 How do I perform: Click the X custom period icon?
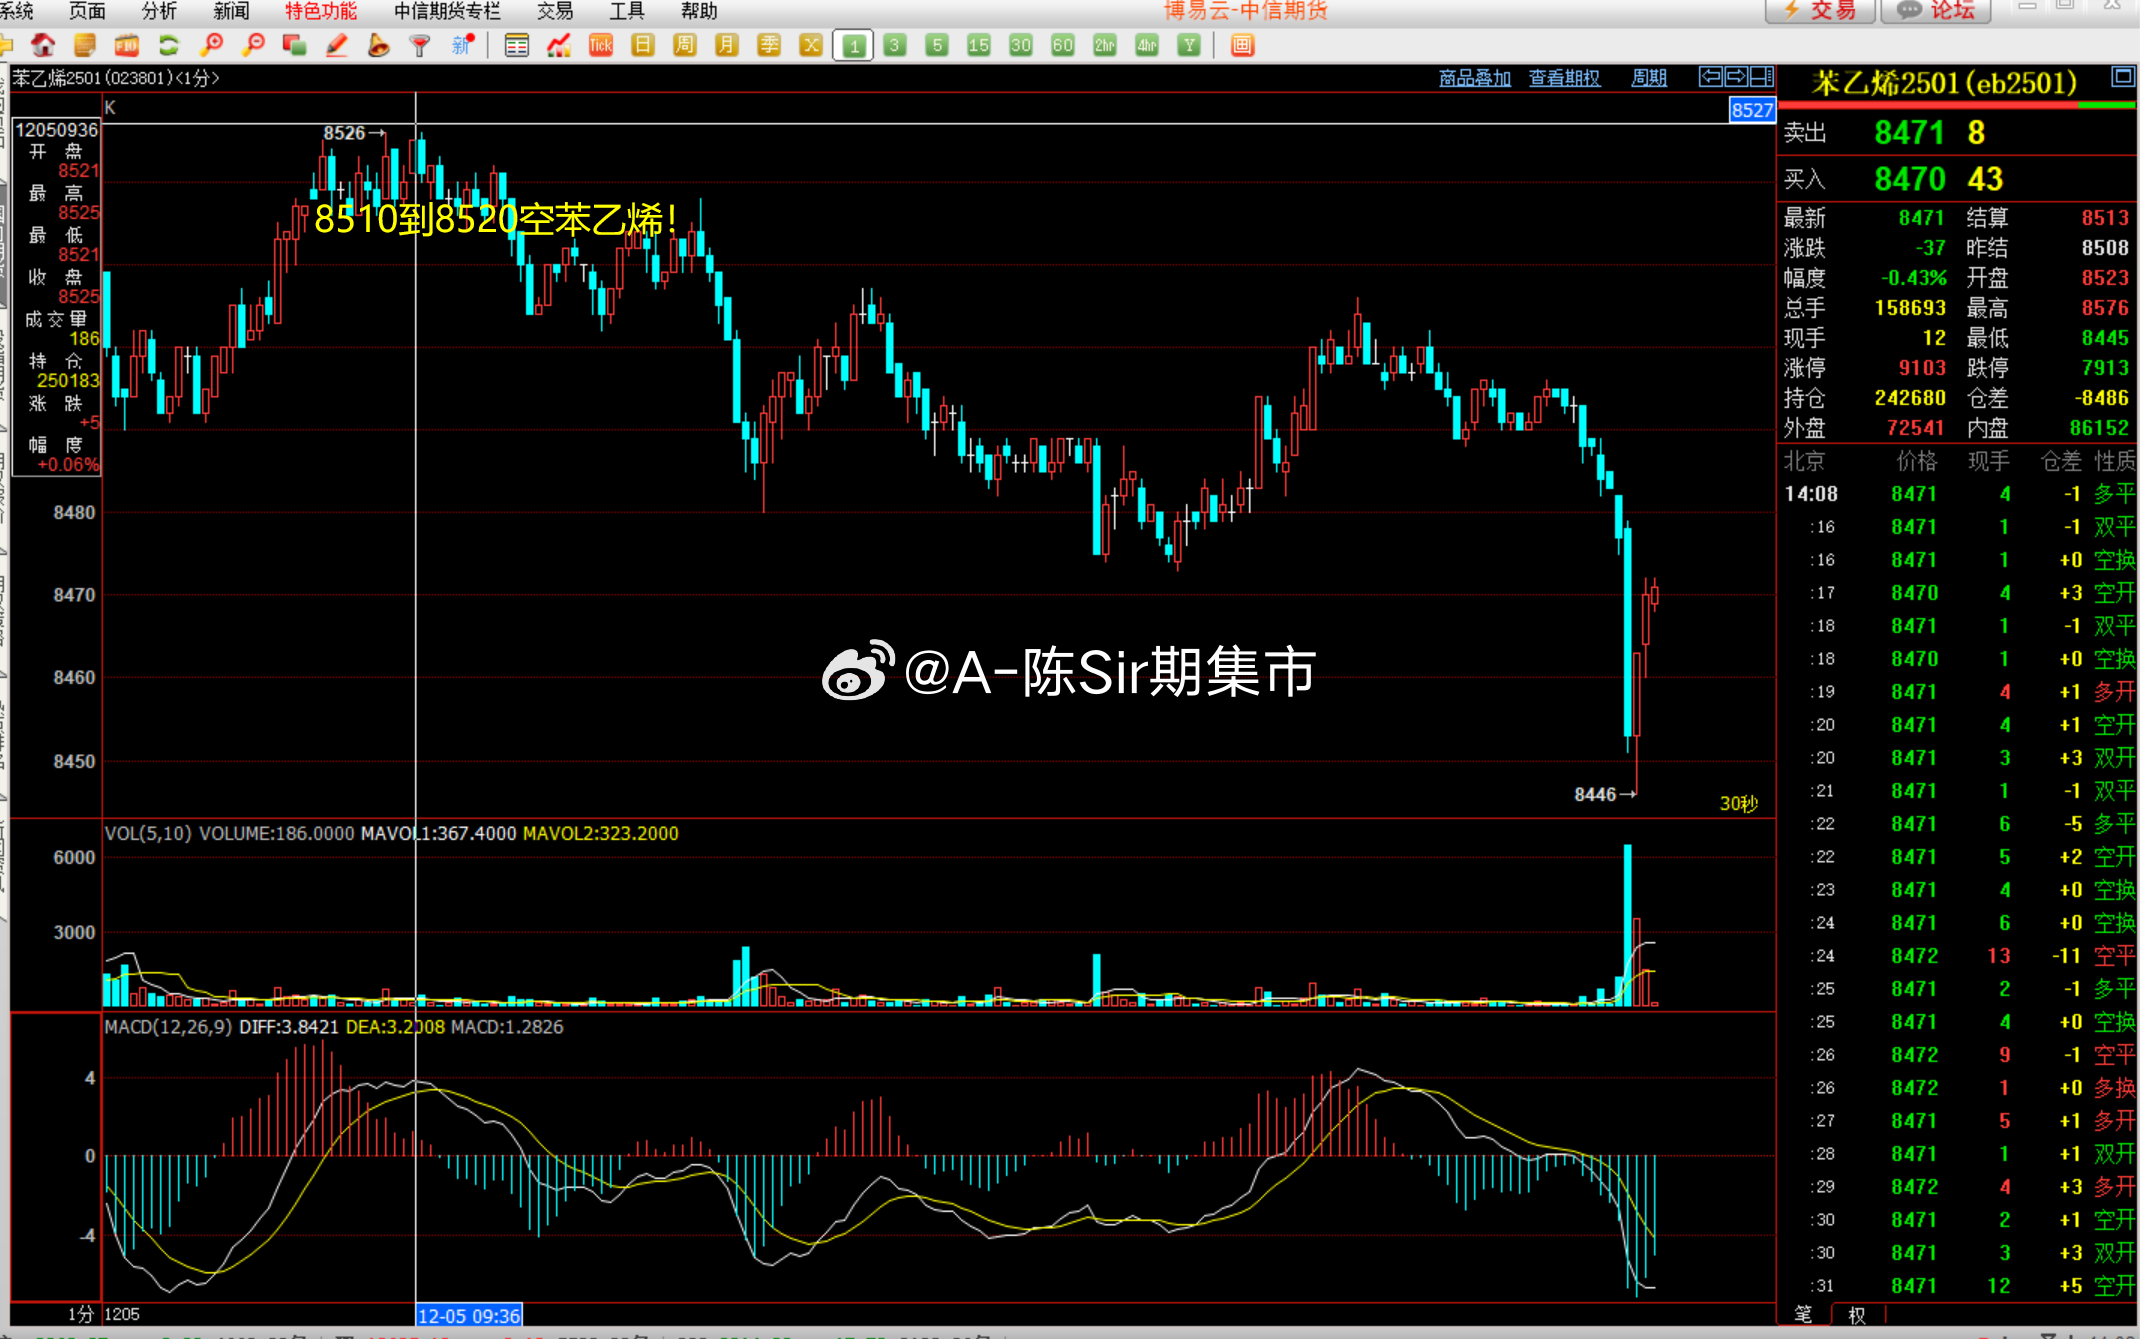(811, 45)
